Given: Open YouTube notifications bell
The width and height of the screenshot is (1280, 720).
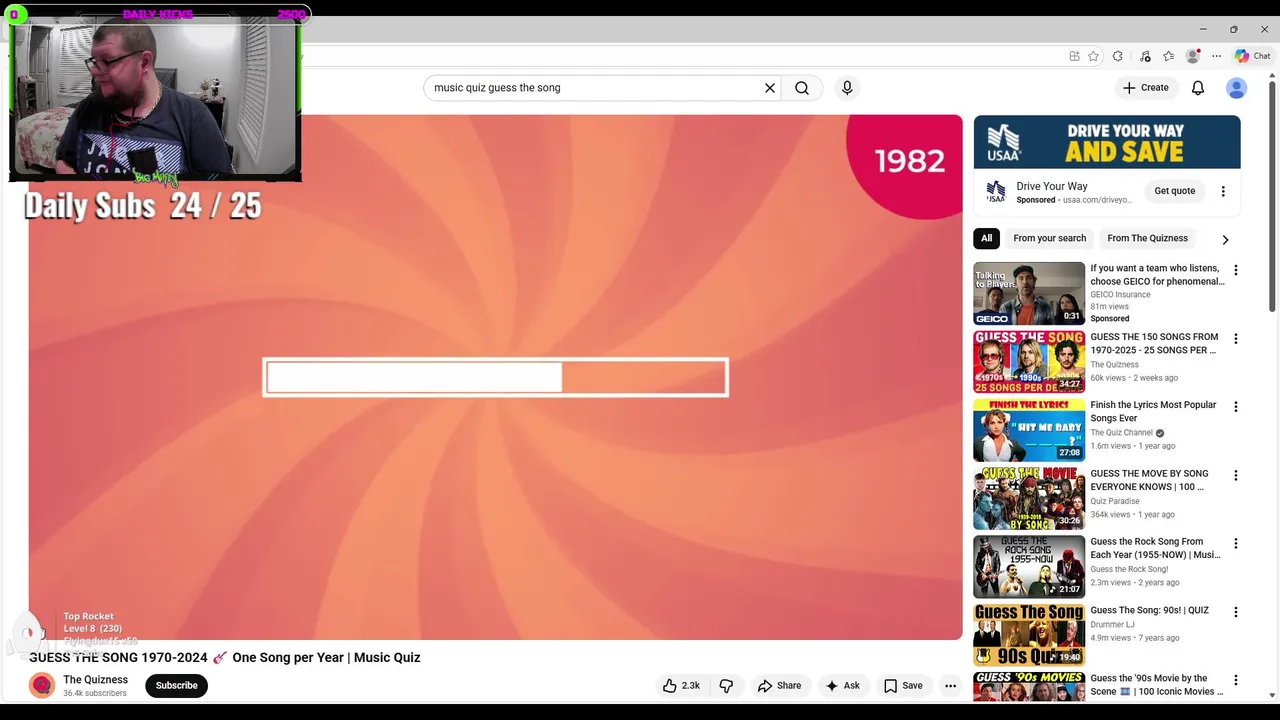Looking at the screenshot, I should point(1198,88).
